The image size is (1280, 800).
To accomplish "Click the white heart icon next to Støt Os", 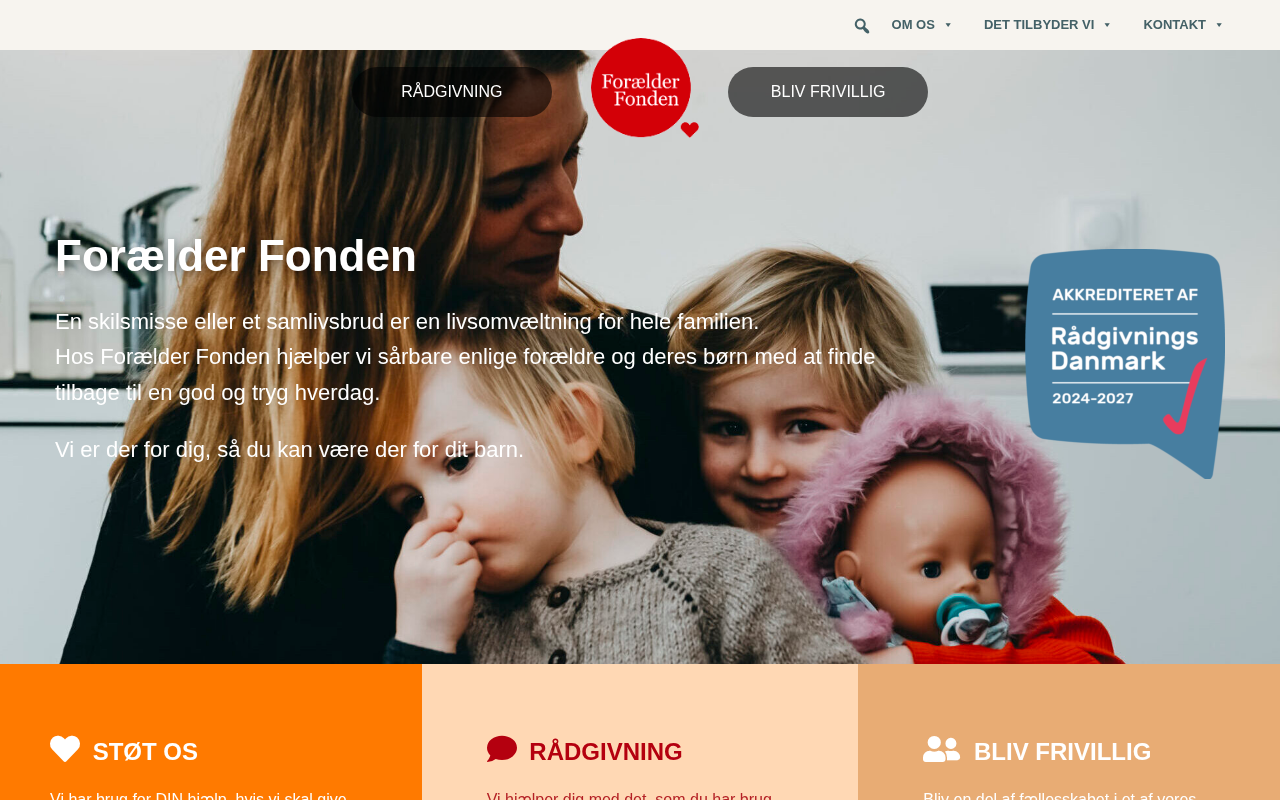I will [x=65, y=749].
